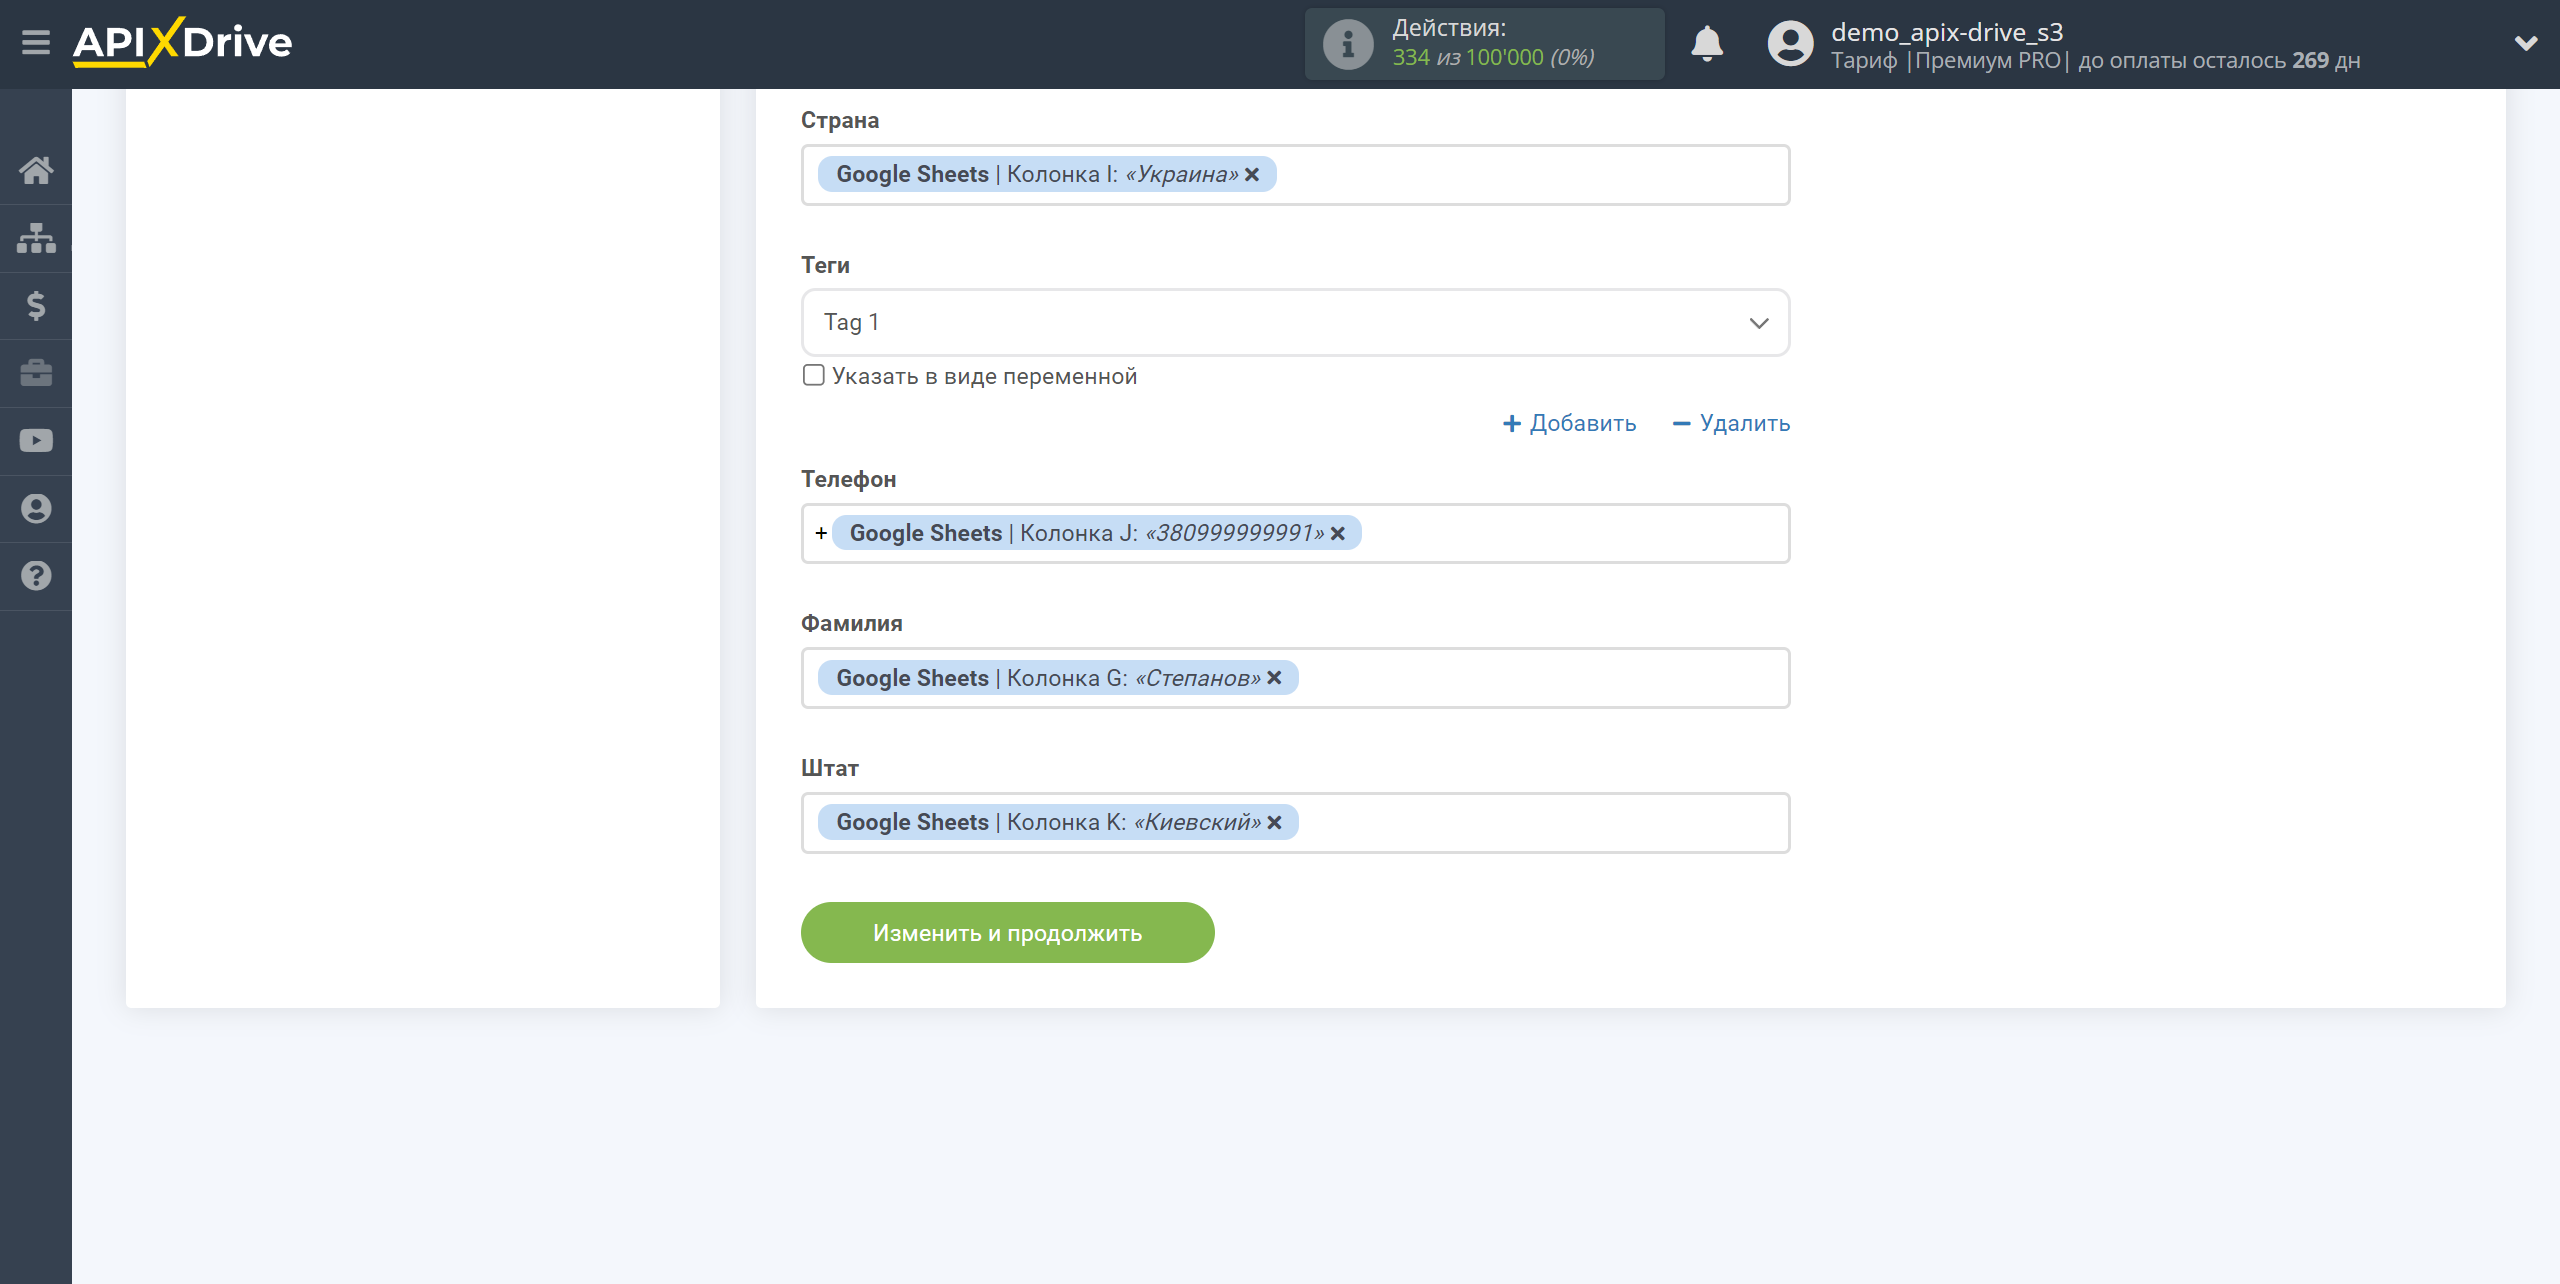Click inside the Телефон input field

[x=1295, y=533]
